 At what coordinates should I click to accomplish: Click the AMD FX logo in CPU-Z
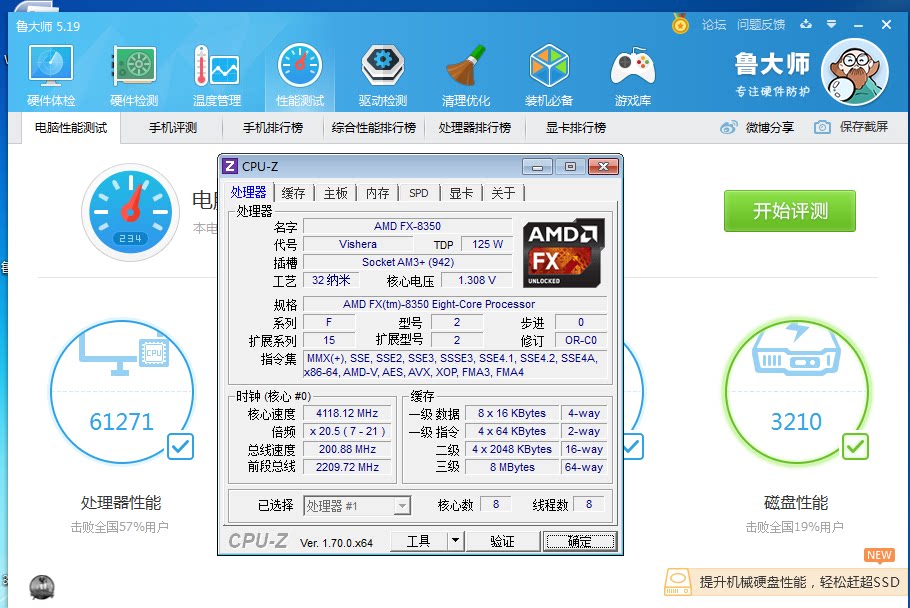(564, 253)
